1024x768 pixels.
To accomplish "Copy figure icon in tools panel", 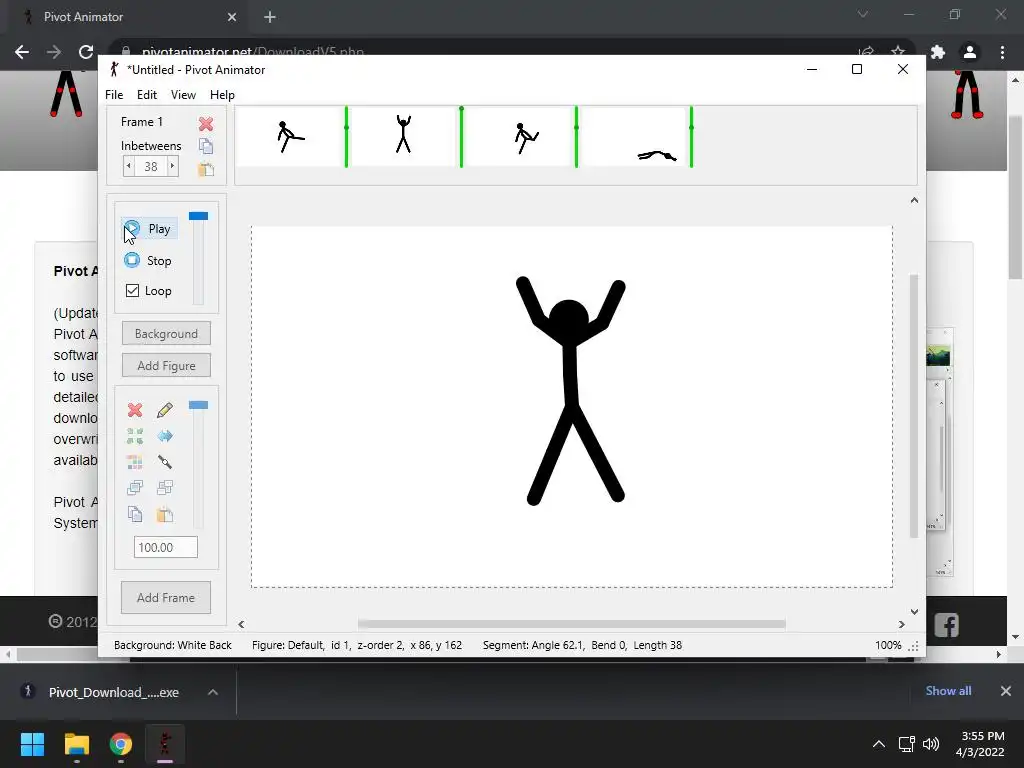I will [135, 515].
